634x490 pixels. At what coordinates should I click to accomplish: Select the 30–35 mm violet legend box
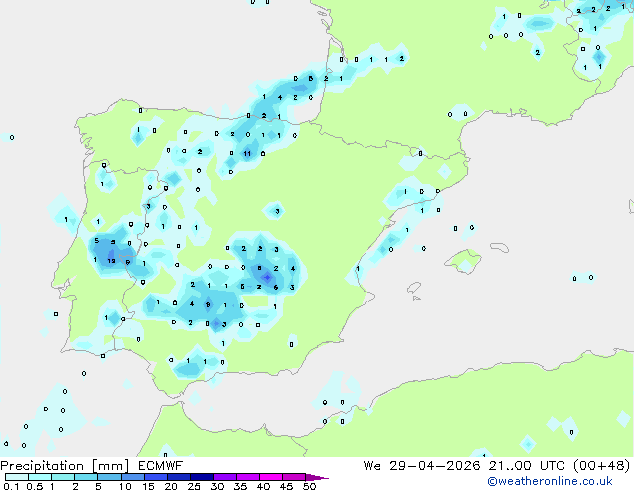(225, 477)
